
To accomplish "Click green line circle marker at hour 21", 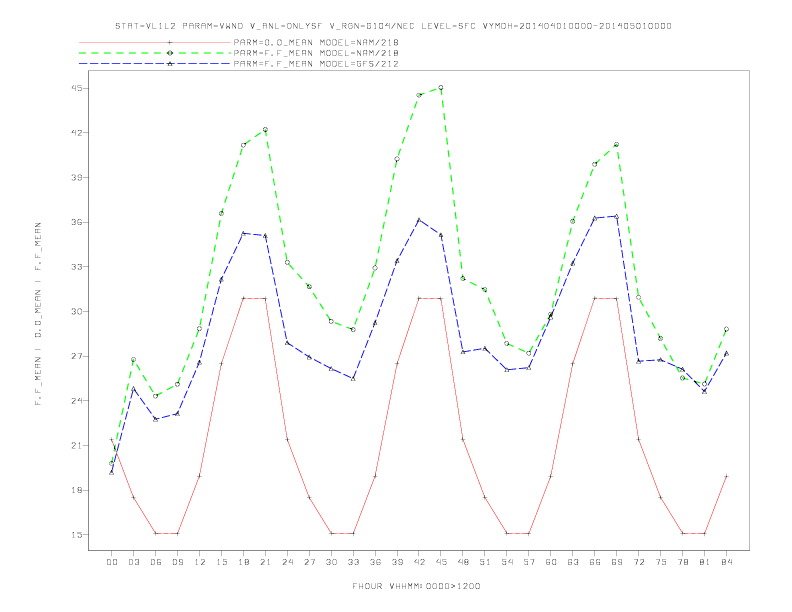I will [265, 130].
